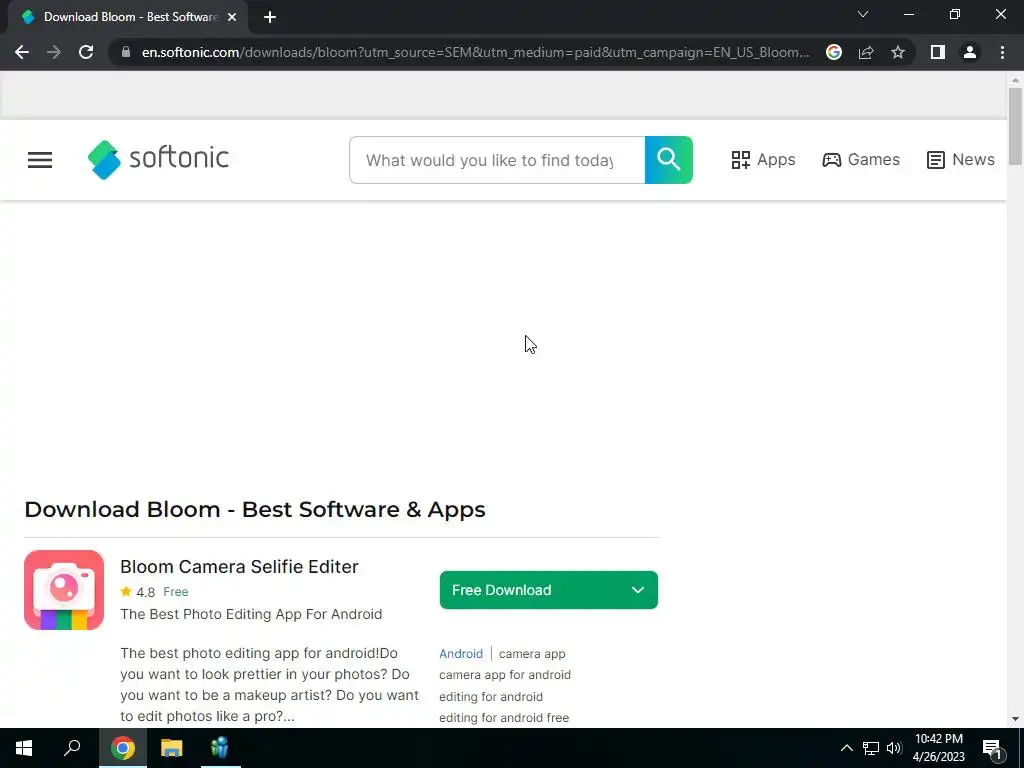This screenshot has width=1024, height=768.
Task: Open a new tab with plus button
Action: coord(270,17)
